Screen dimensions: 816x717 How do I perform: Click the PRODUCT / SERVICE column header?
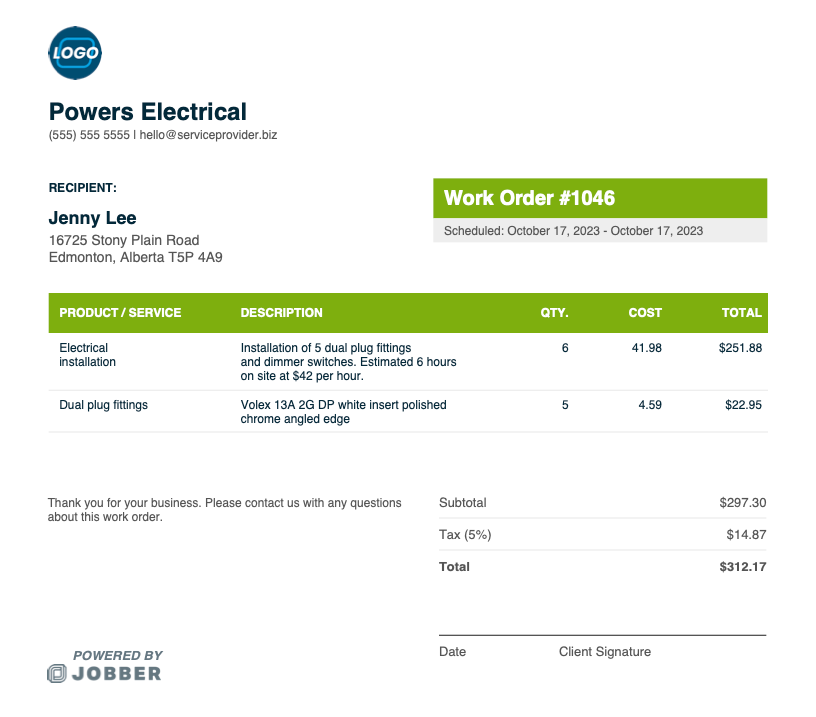[x=120, y=313]
